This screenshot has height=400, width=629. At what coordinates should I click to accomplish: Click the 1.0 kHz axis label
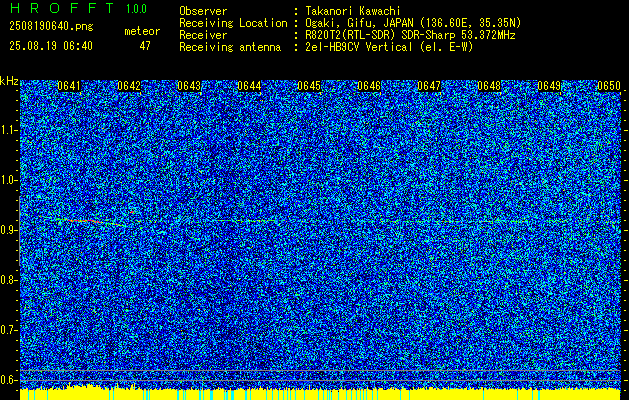coord(8,180)
